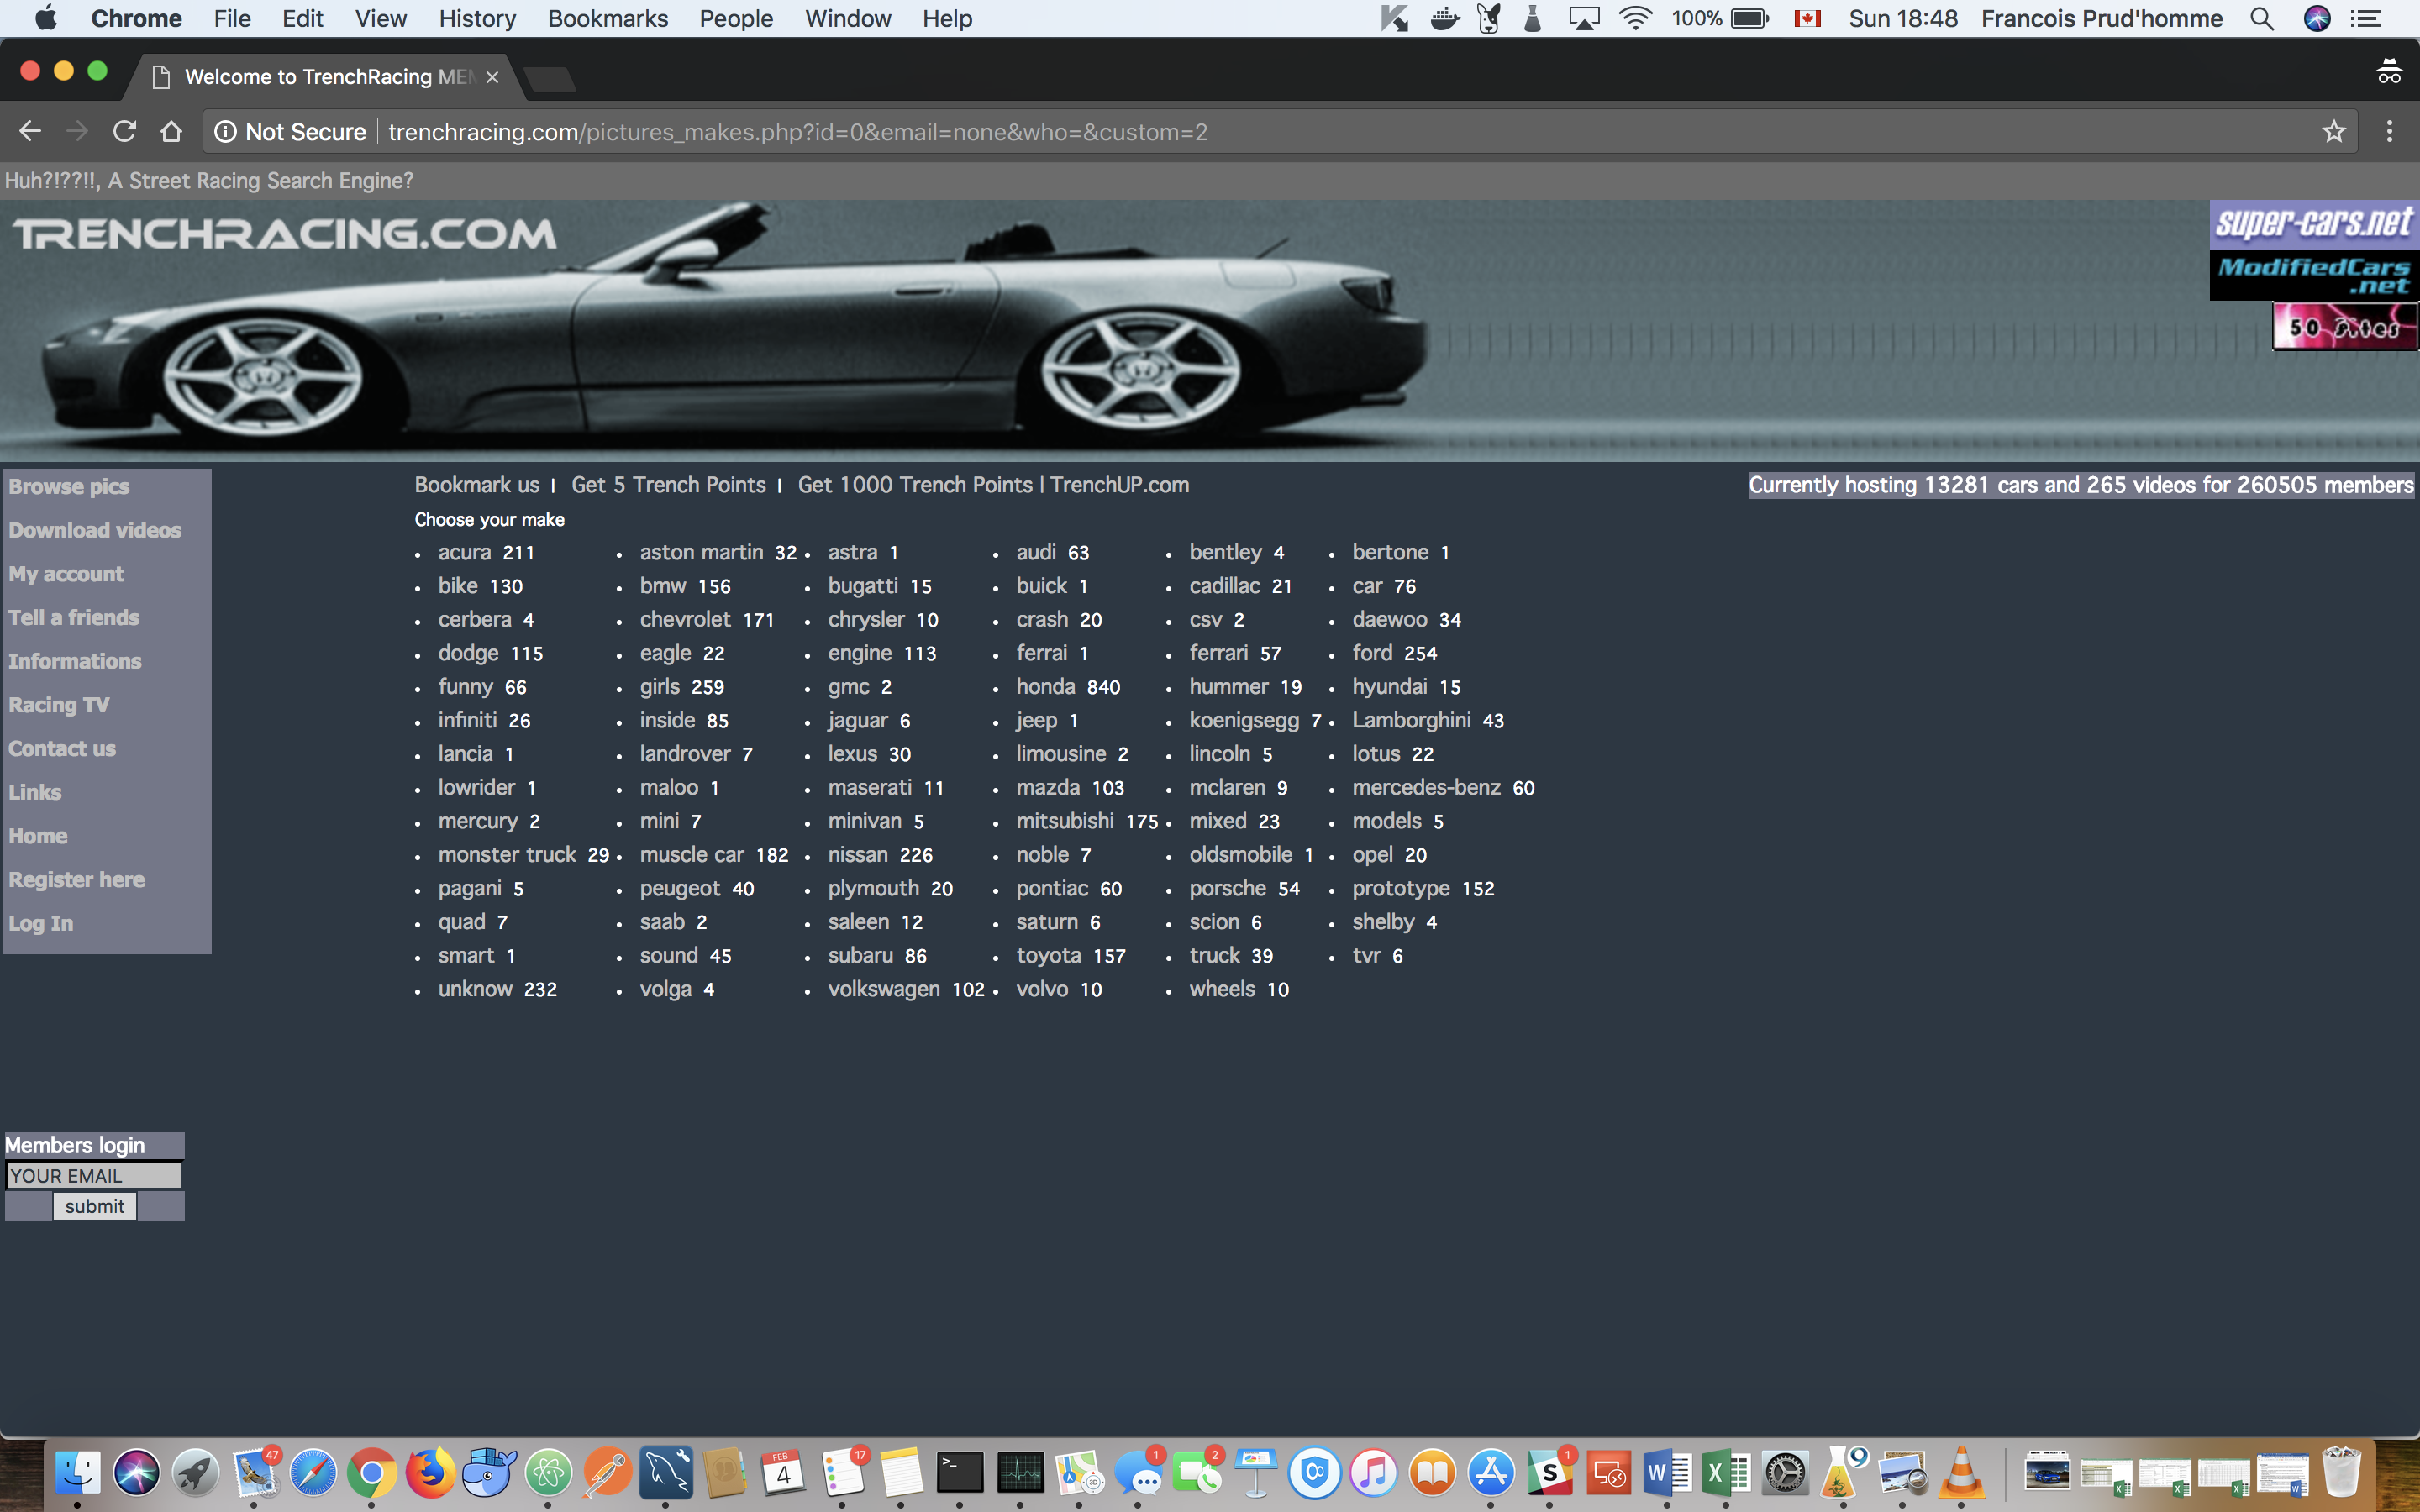Open Chrome's three-dot menu
The height and width of the screenshot is (1512, 2420).
(2389, 131)
